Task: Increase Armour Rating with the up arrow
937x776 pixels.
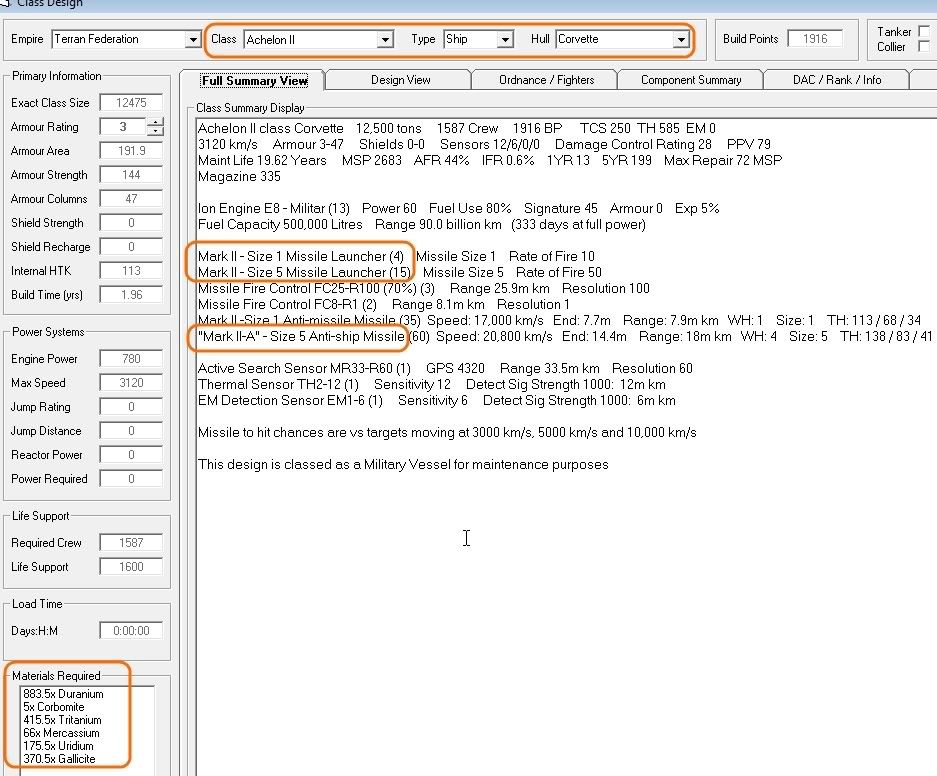Action: 155,122
